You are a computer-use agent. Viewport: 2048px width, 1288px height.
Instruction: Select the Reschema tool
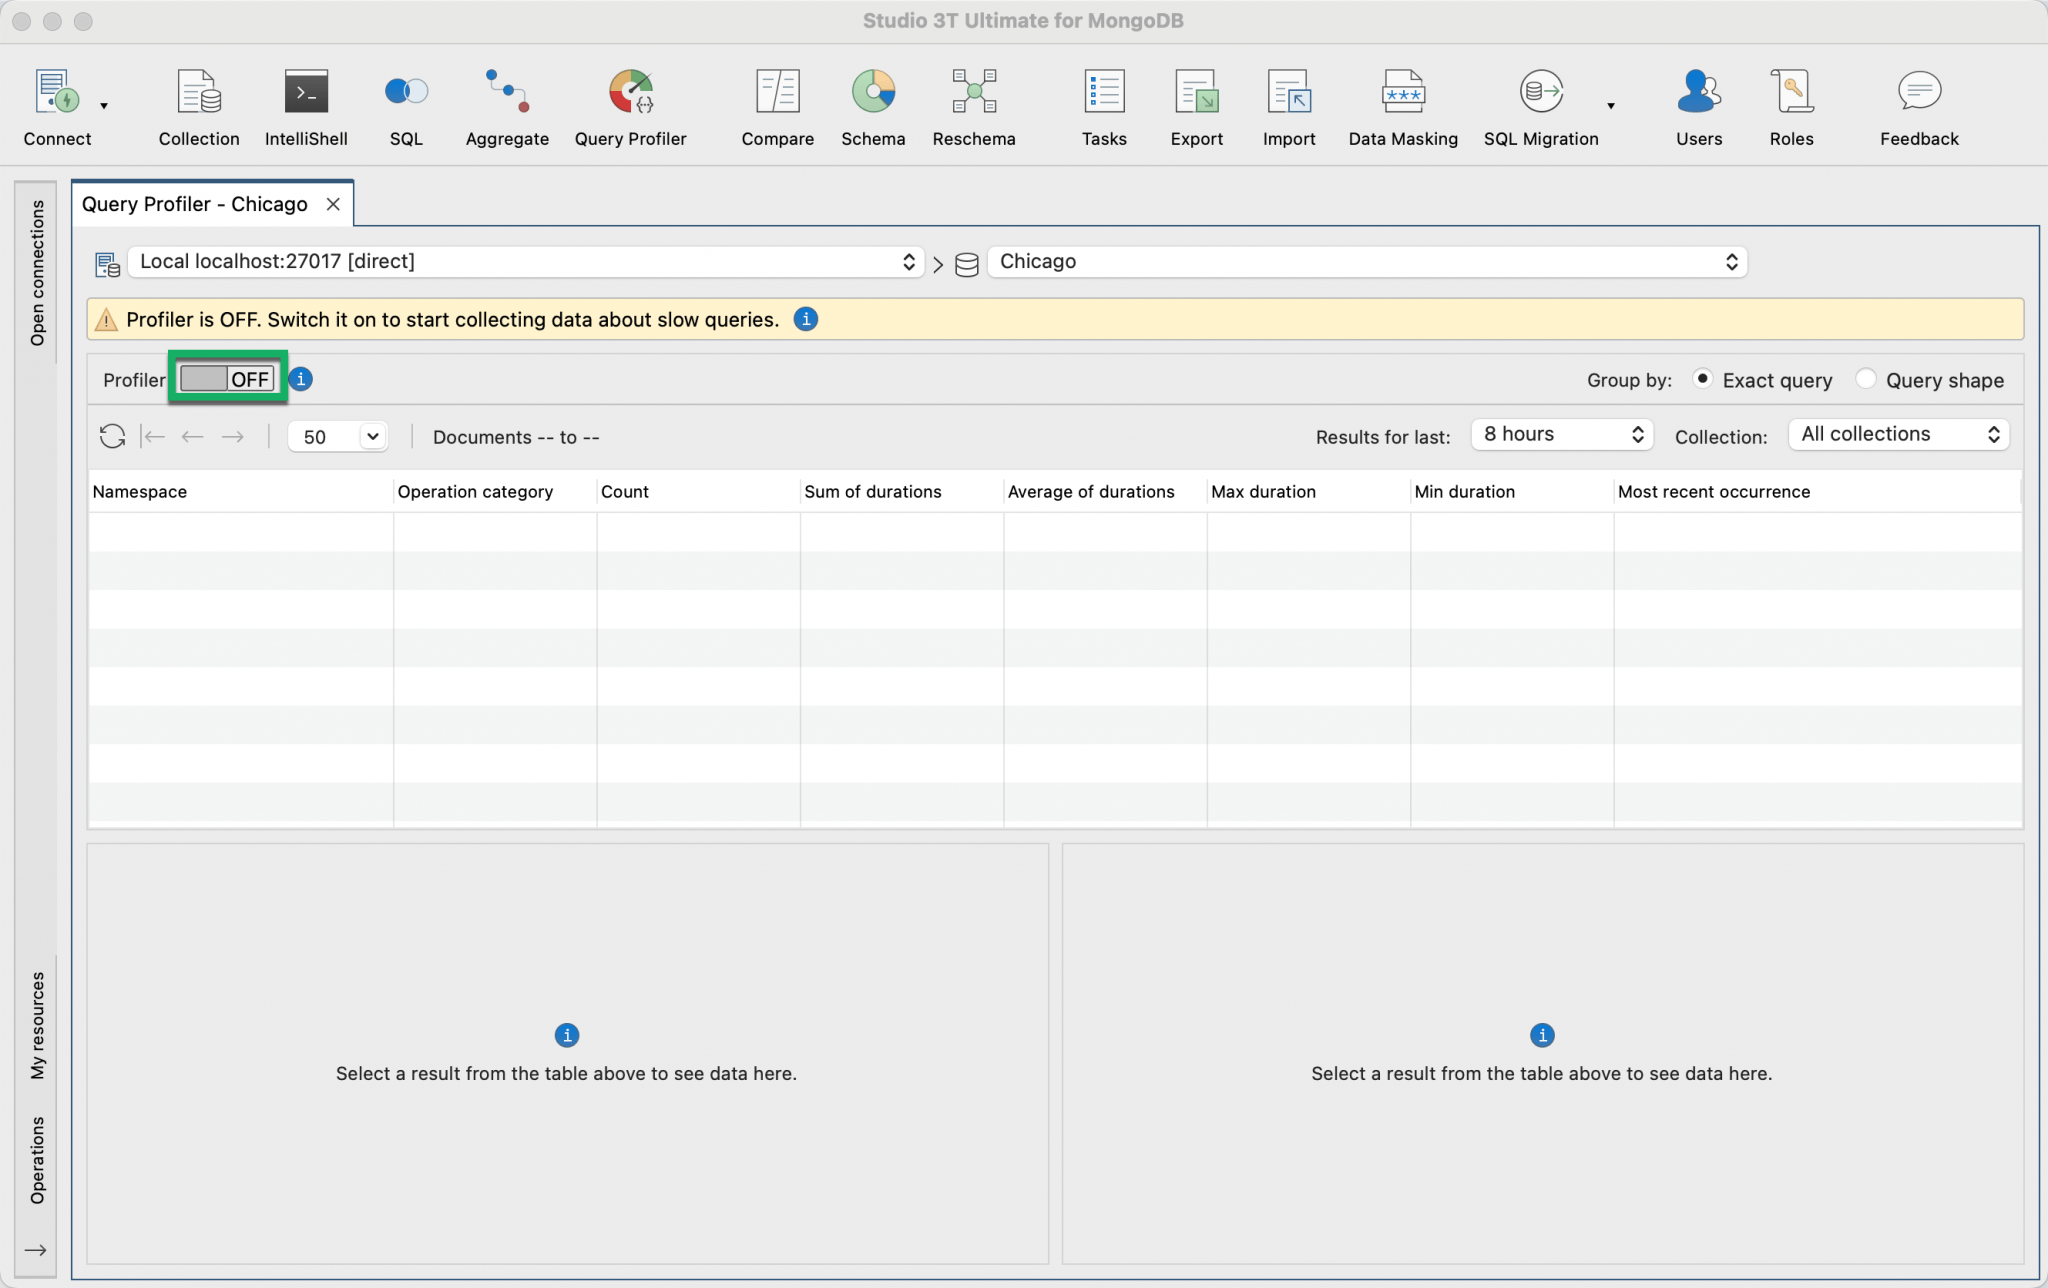[x=973, y=105]
